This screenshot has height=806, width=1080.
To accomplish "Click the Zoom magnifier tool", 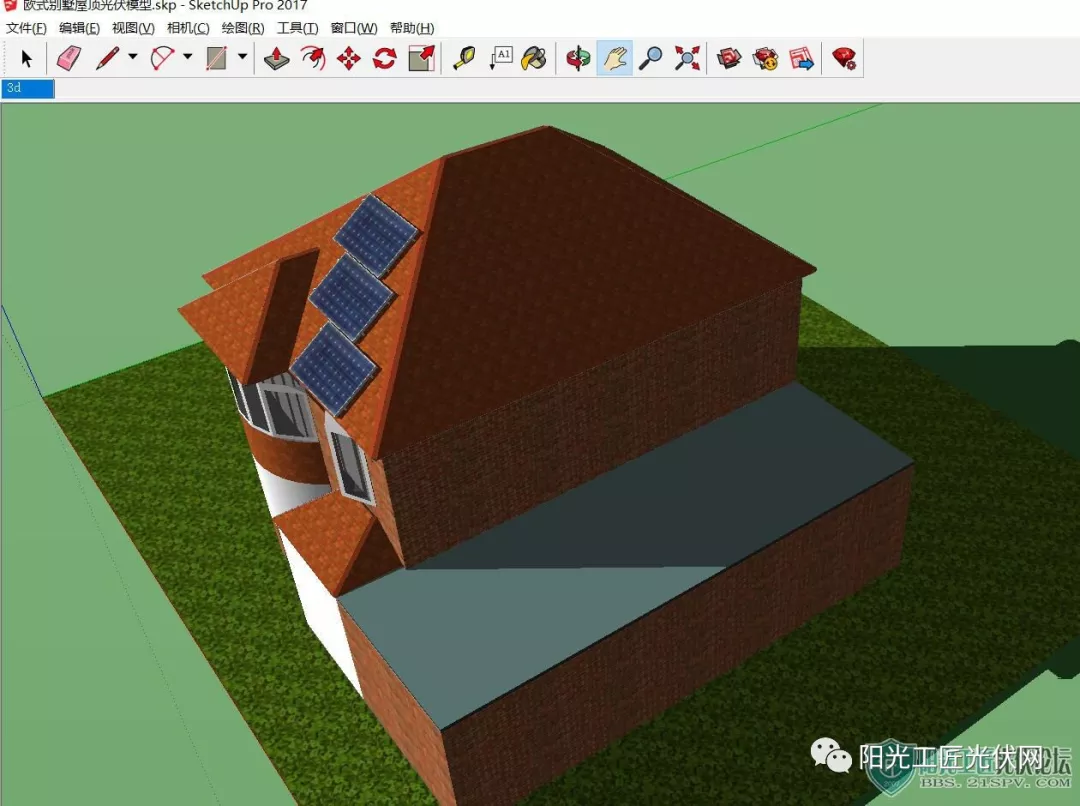I will tap(650, 59).
